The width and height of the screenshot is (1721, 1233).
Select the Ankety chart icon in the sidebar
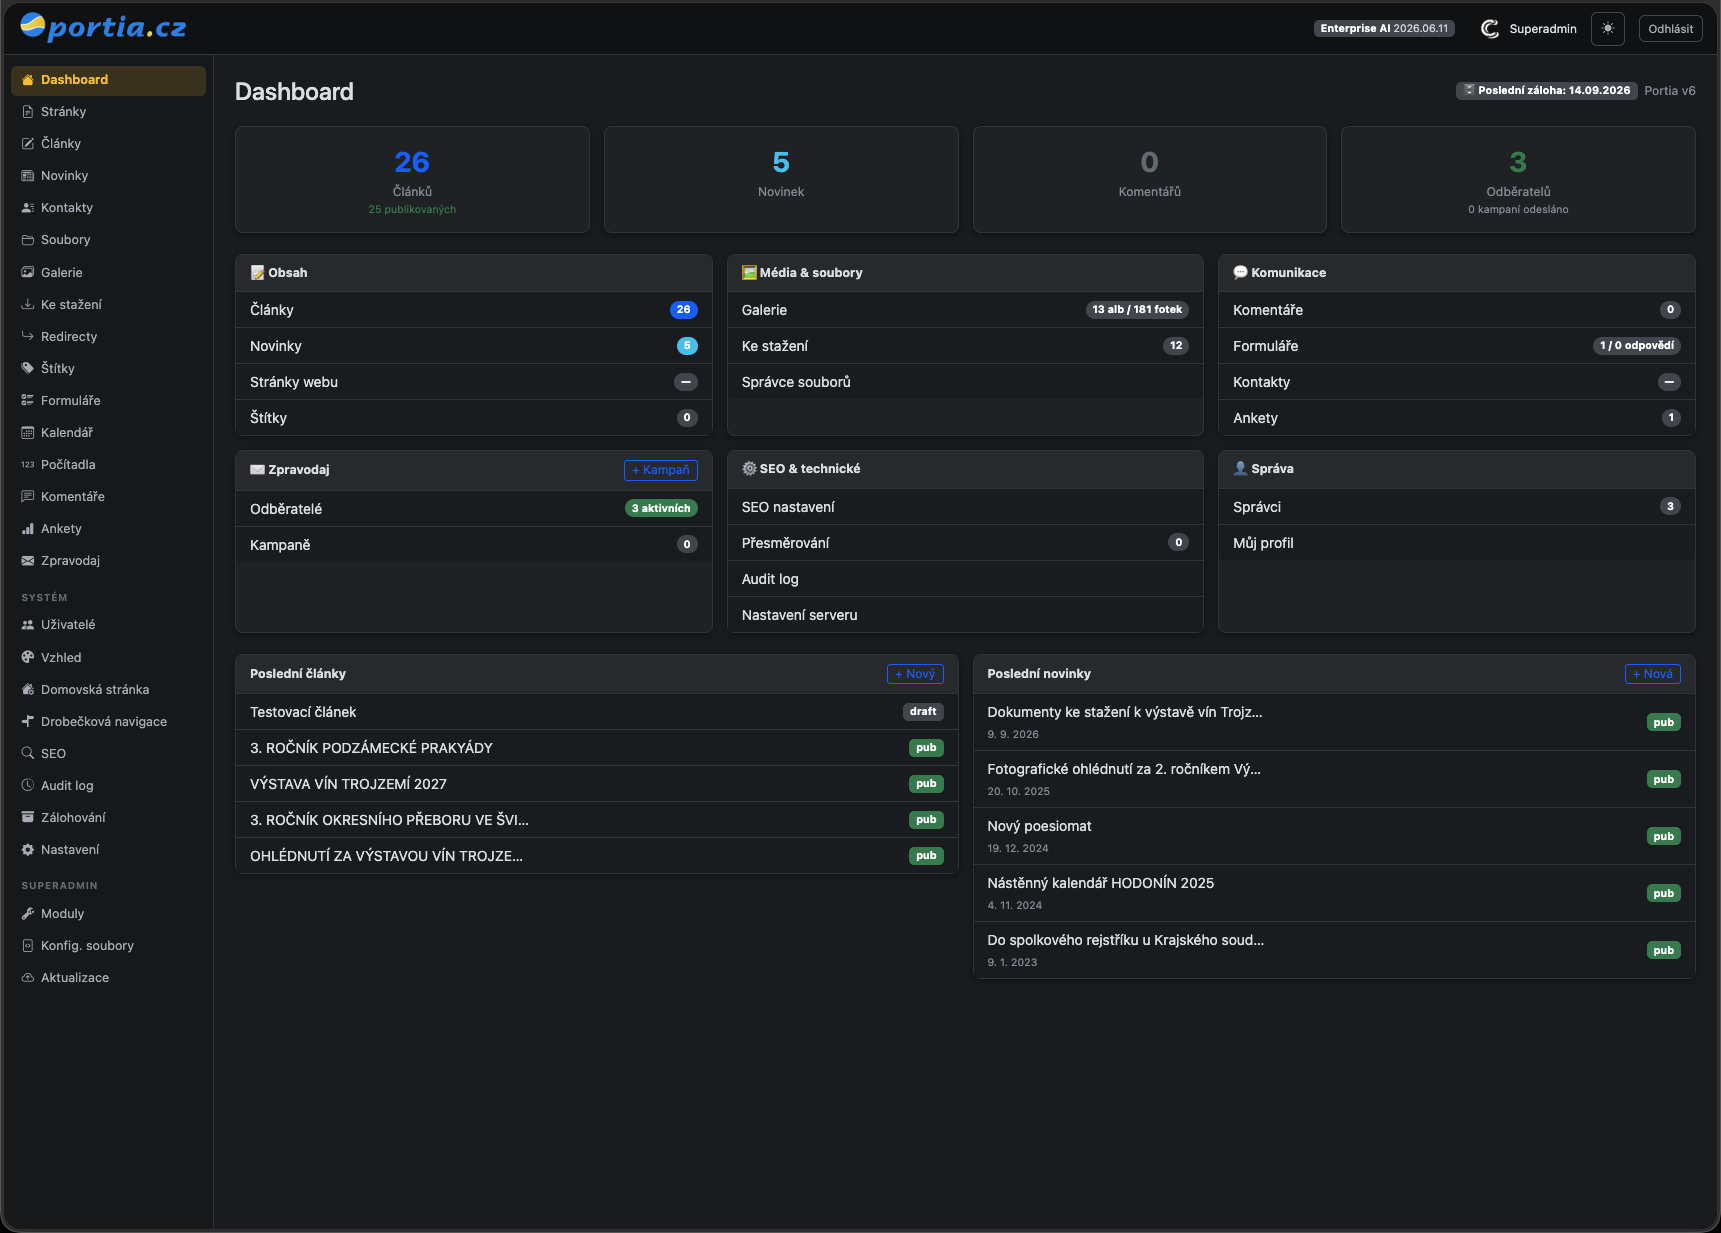[28, 528]
